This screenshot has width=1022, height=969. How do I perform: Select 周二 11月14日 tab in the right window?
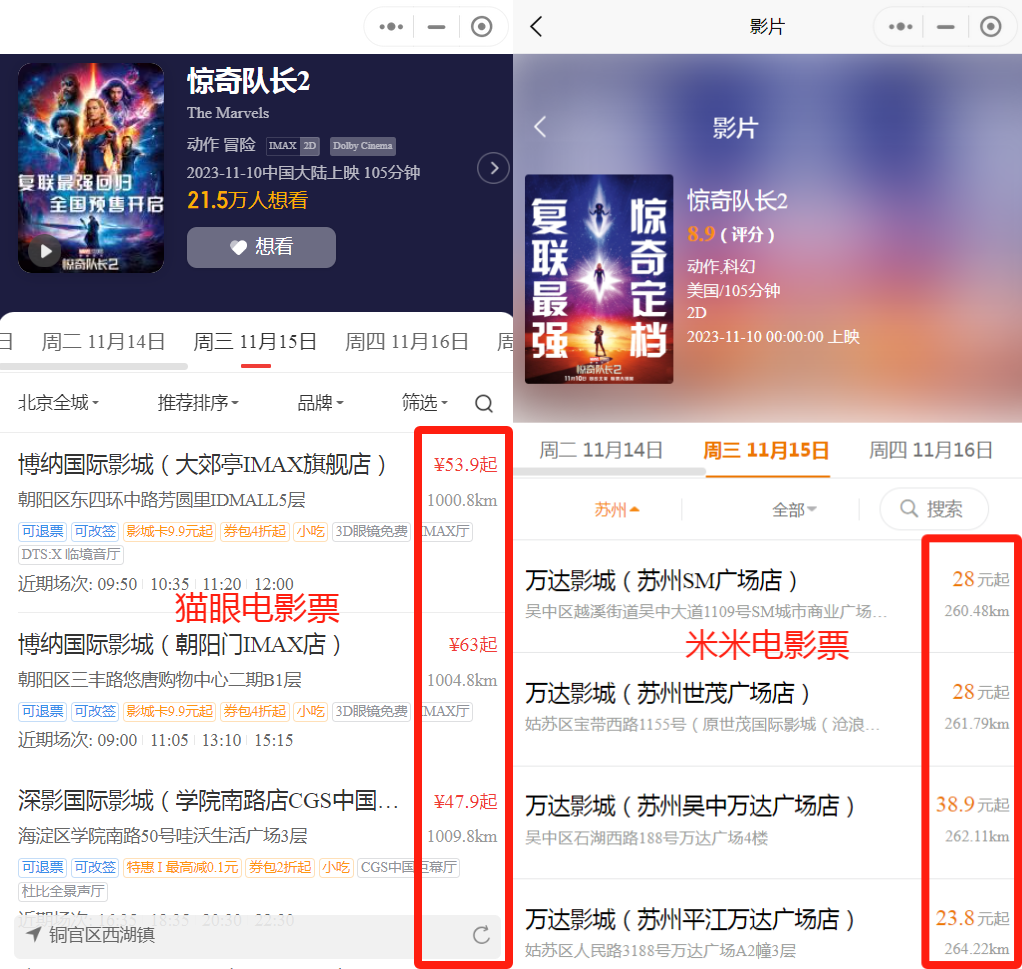click(x=601, y=450)
